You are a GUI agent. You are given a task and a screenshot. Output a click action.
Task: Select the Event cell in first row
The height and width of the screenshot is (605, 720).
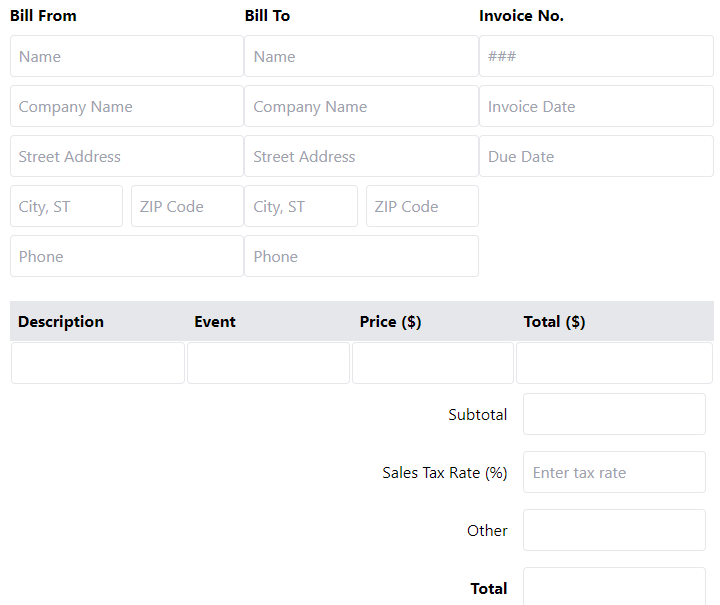coord(268,363)
